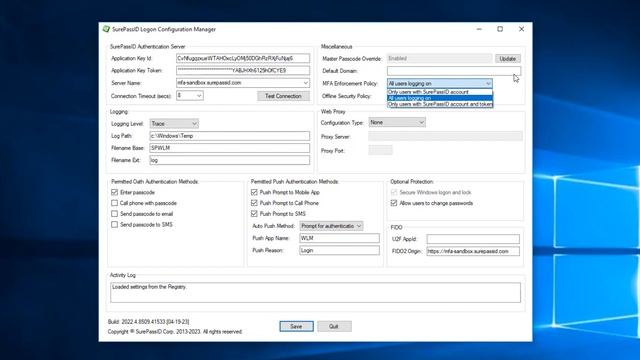This screenshot has width=640, height=360.
Task: Click the Application Key Id field
Action: tap(243, 58)
